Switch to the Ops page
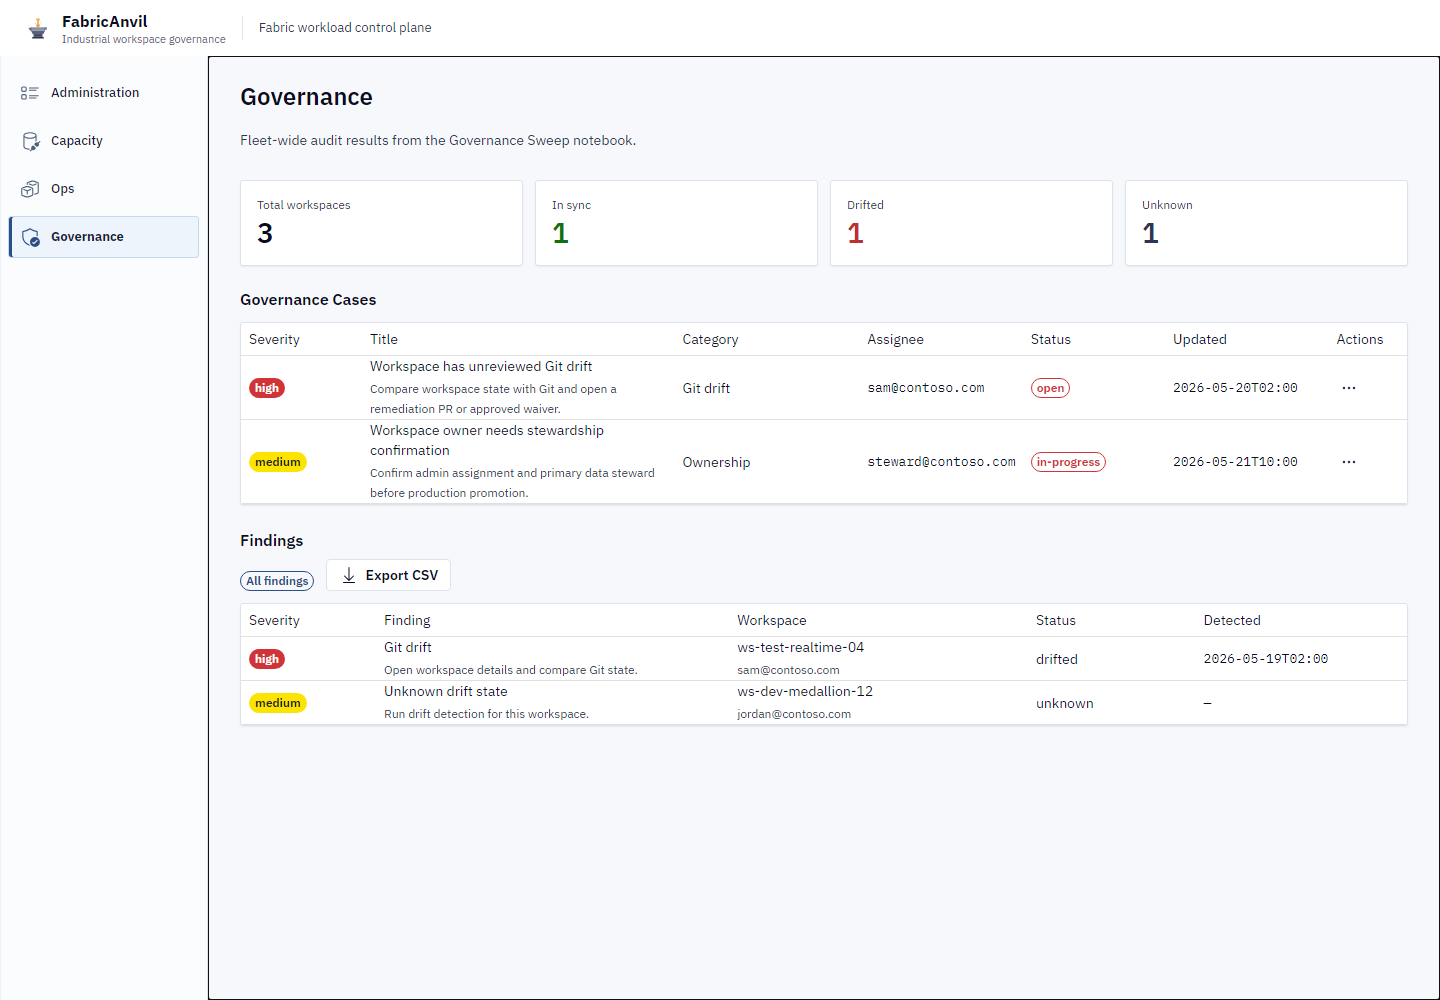The image size is (1440, 1000). (x=104, y=189)
